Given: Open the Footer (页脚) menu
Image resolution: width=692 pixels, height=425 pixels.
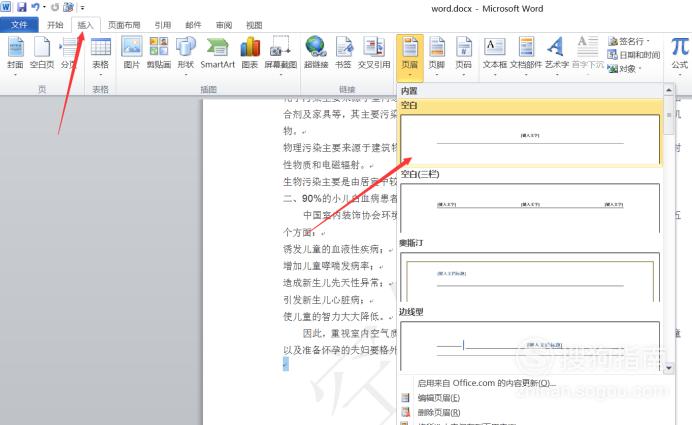Looking at the screenshot, I should (437, 53).
